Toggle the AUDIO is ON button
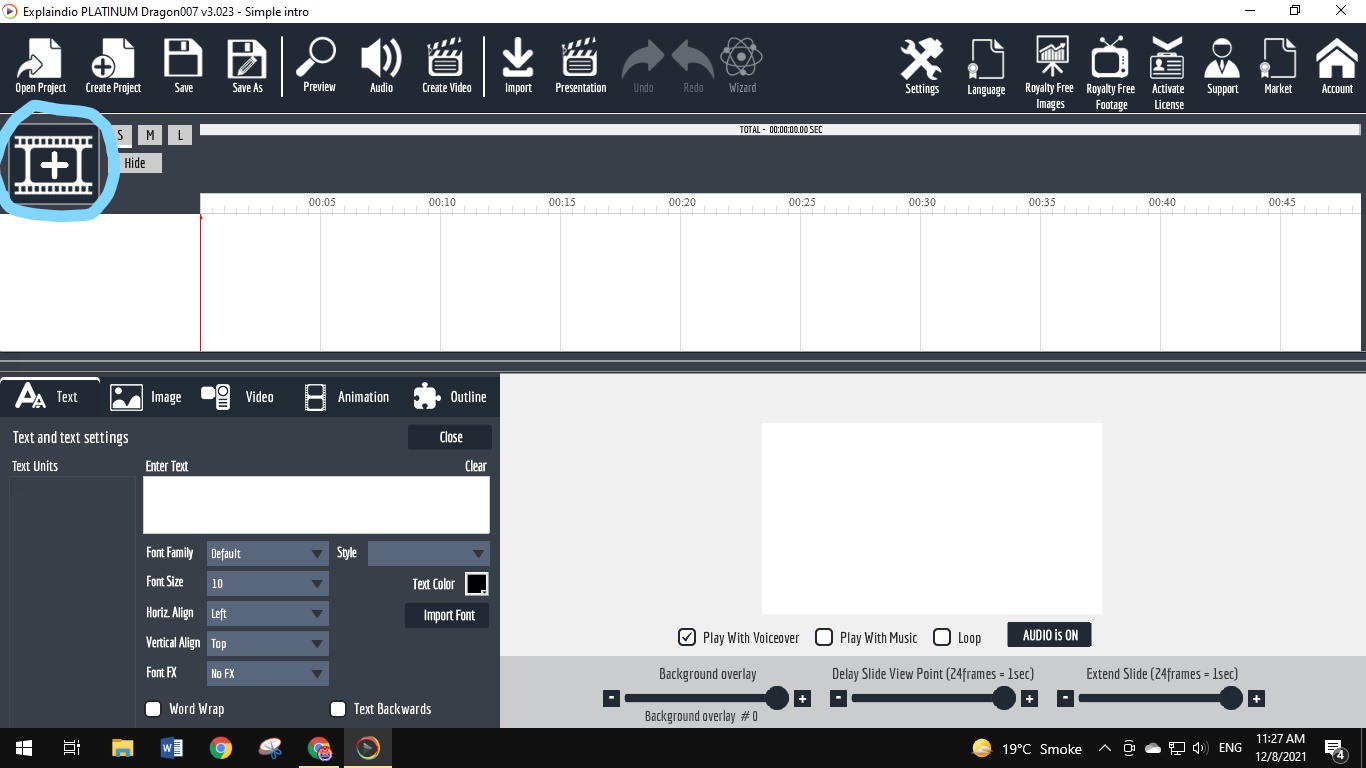 [x=1050, y=635]
